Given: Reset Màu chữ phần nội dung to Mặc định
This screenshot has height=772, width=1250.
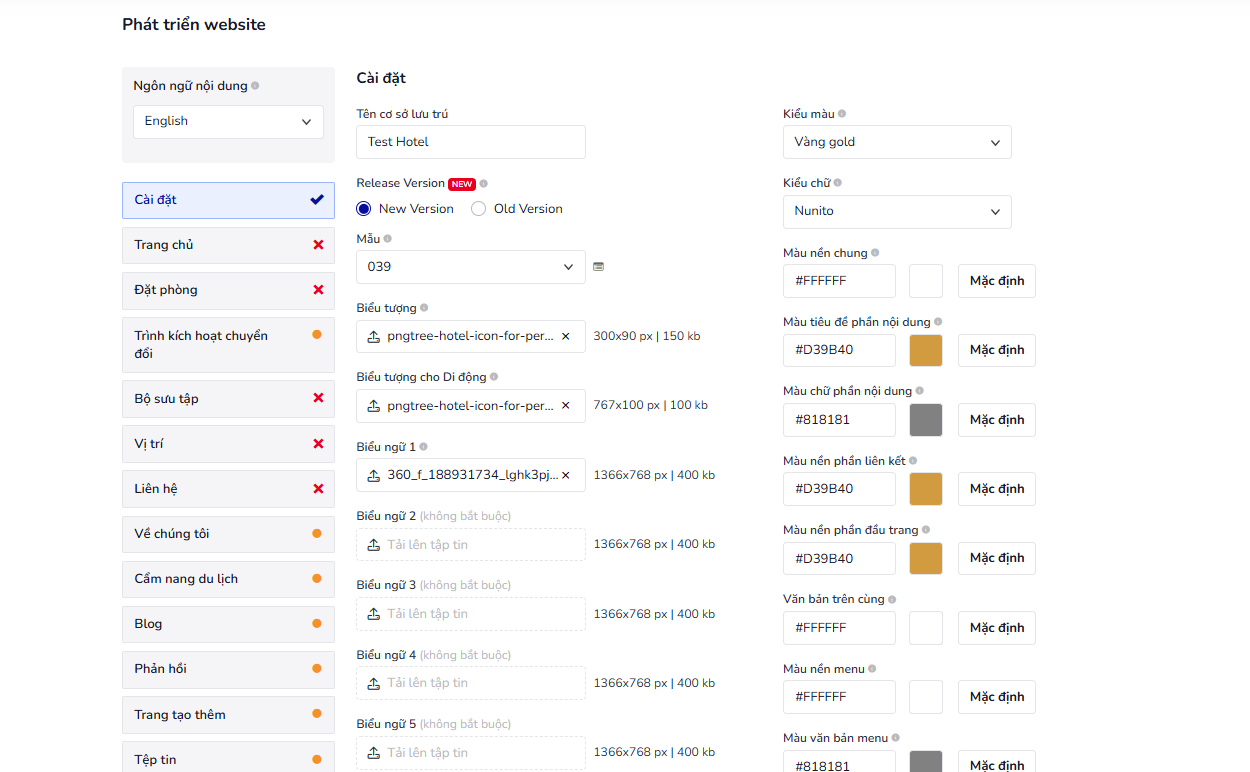Looking at the screenshot, I should pos(997,420).
